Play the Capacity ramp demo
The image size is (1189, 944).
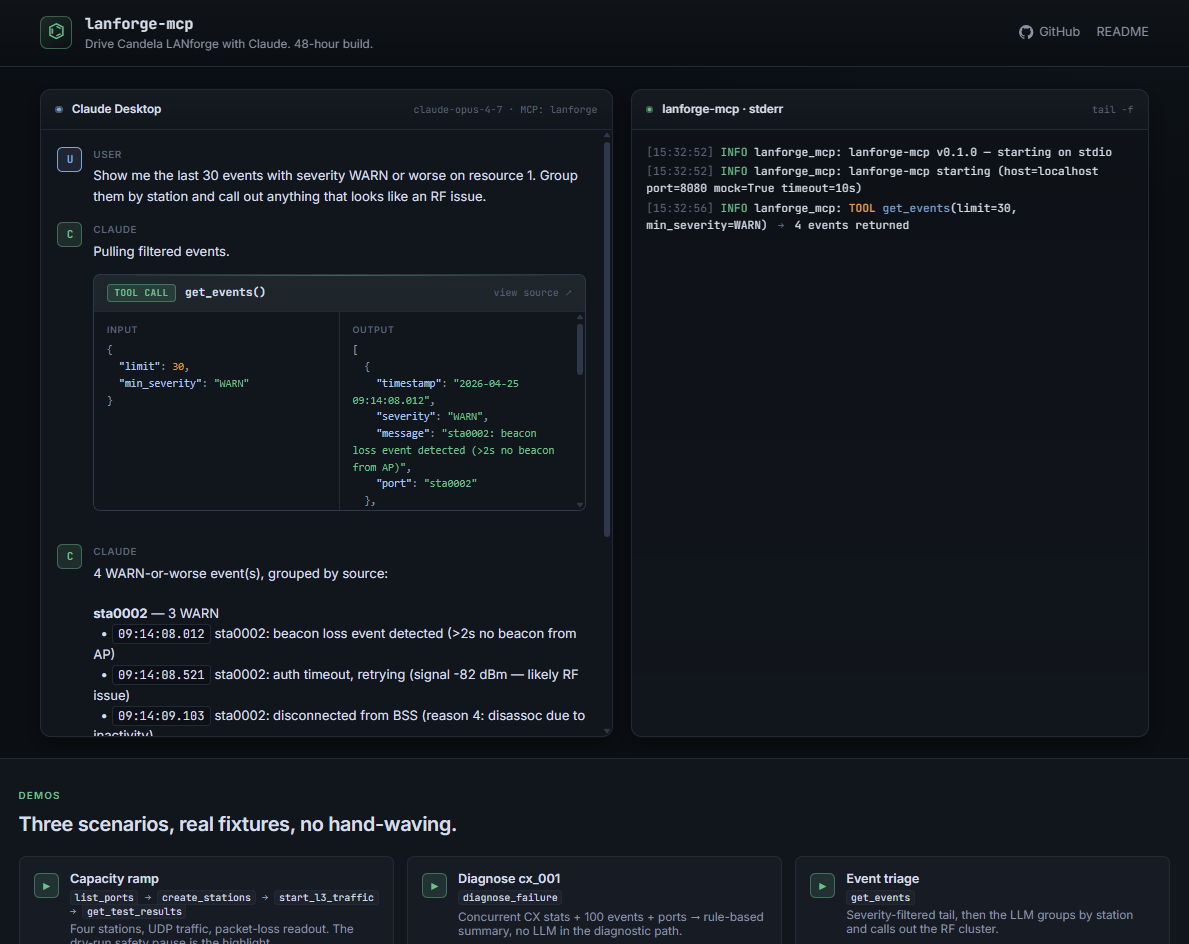click(46, 886)
